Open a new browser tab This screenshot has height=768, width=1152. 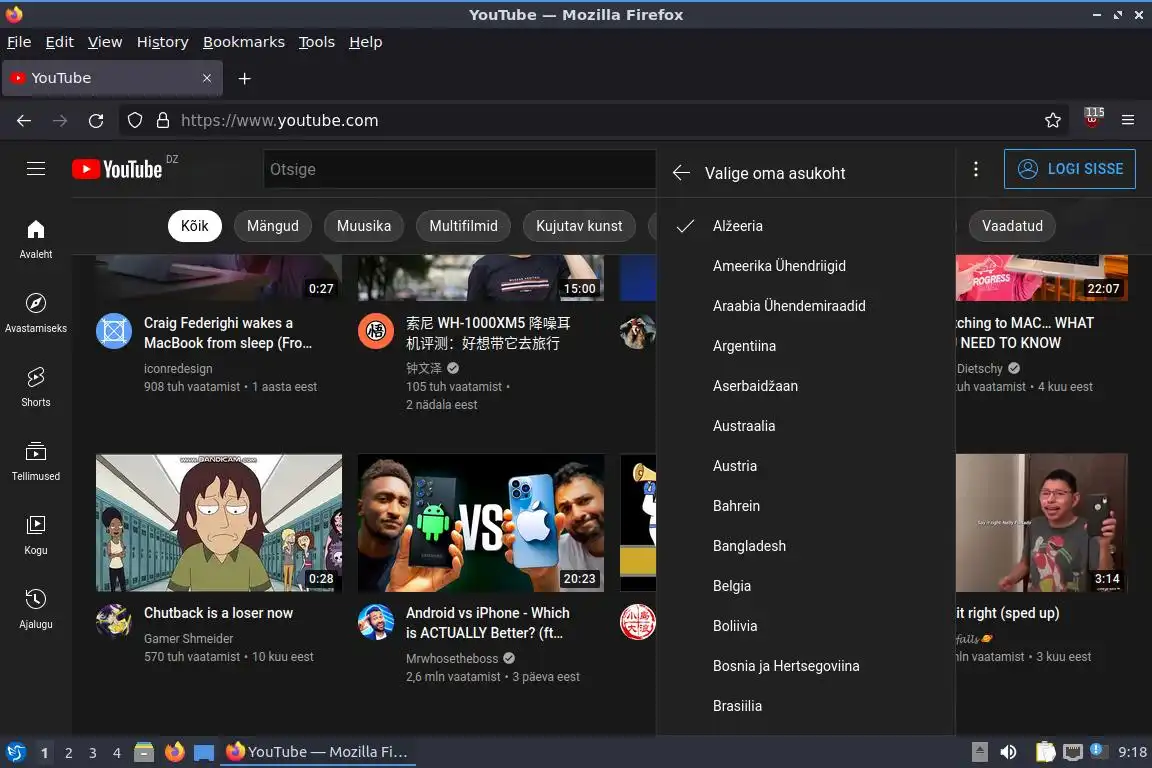pyautogui.click(x=245, y=79)
